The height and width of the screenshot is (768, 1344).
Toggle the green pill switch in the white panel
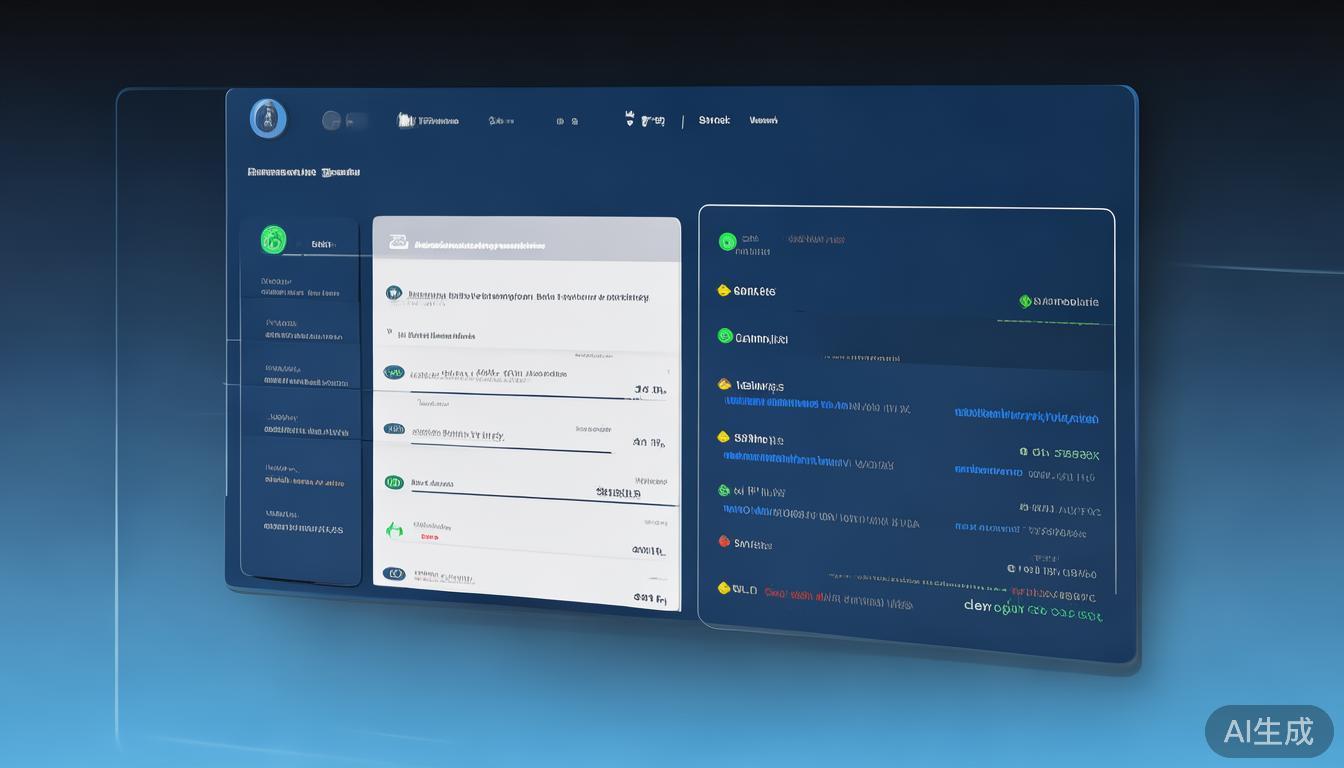[394, 482]
